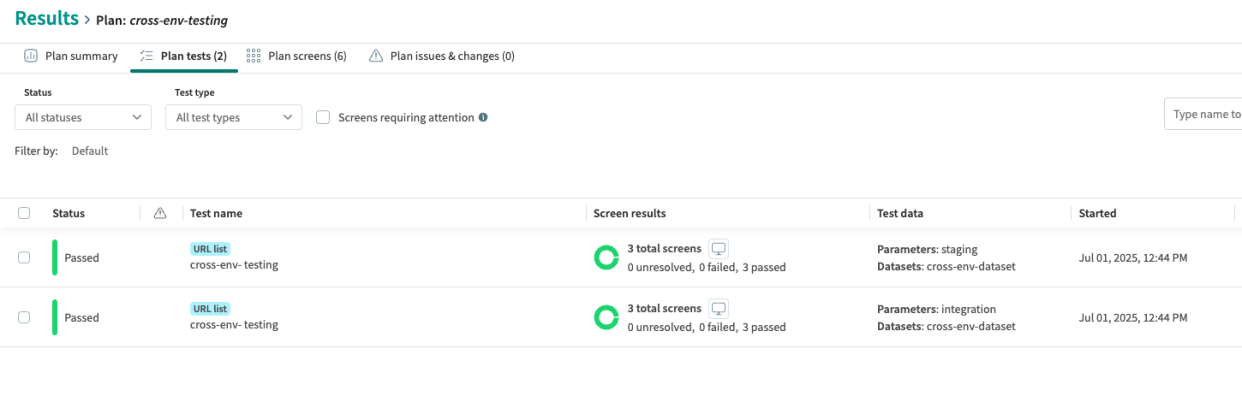Screen dimensions: 1242x408
Task: Go back to Results breadcrumb link
Action: tap(47, 18)
